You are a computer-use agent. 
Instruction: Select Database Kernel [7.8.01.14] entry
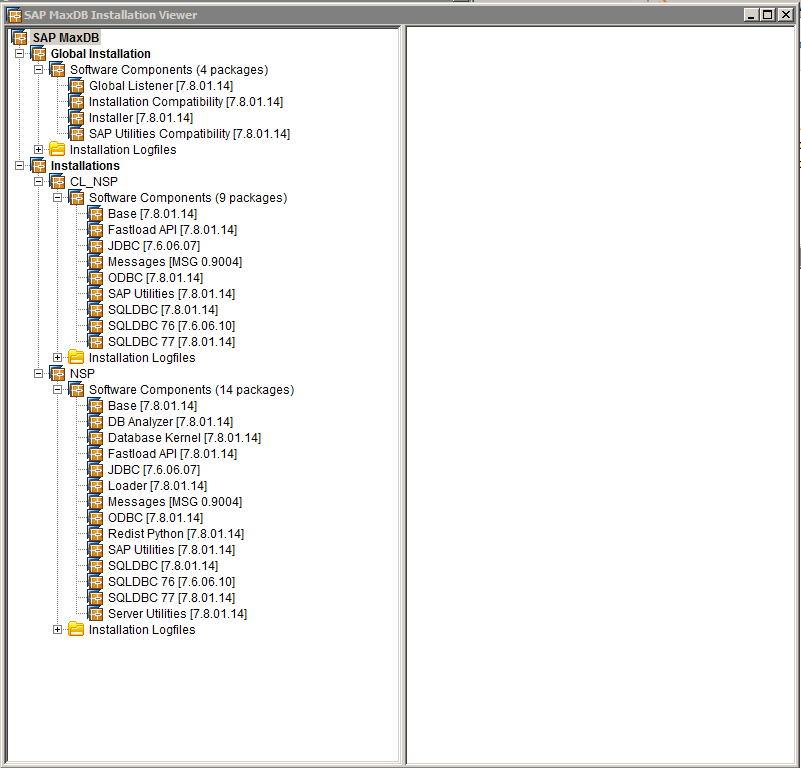[184, 438]
